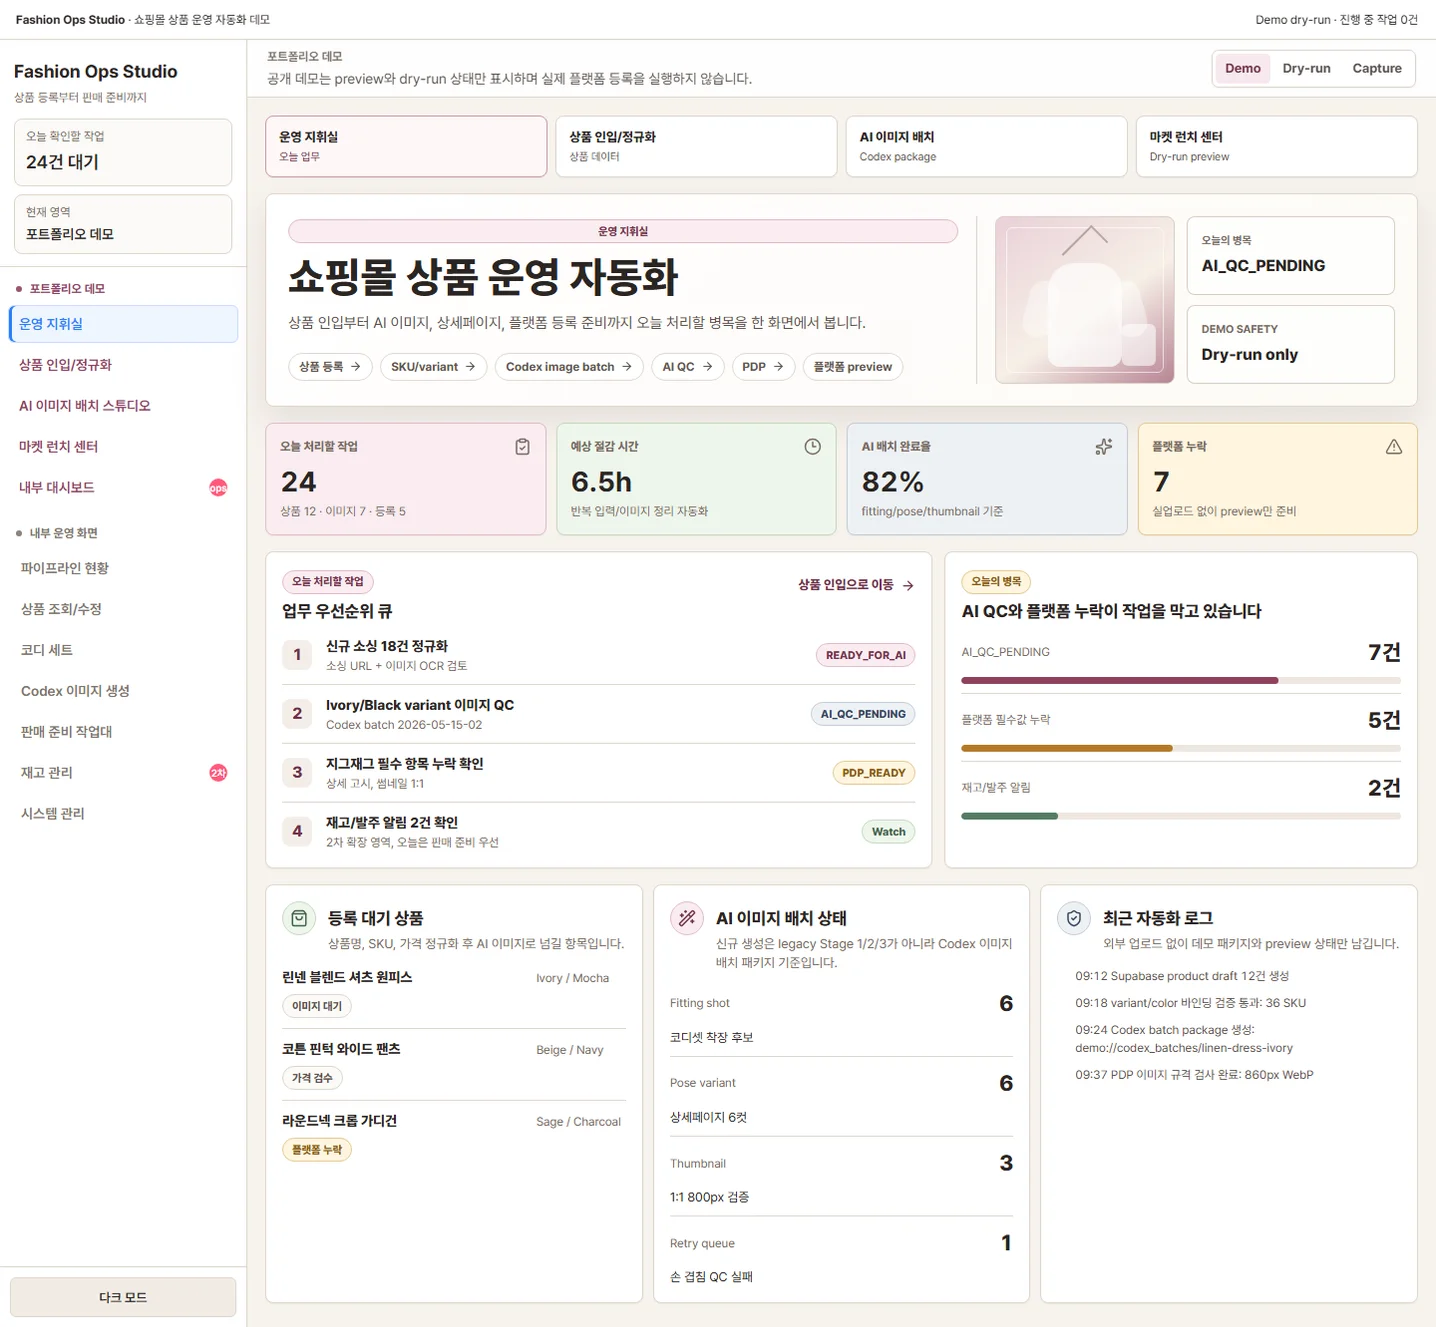Screen dimensions: 1436x1327
Task: Click the 재고/발주 알림 progress bar
Action: (1181, 817)
